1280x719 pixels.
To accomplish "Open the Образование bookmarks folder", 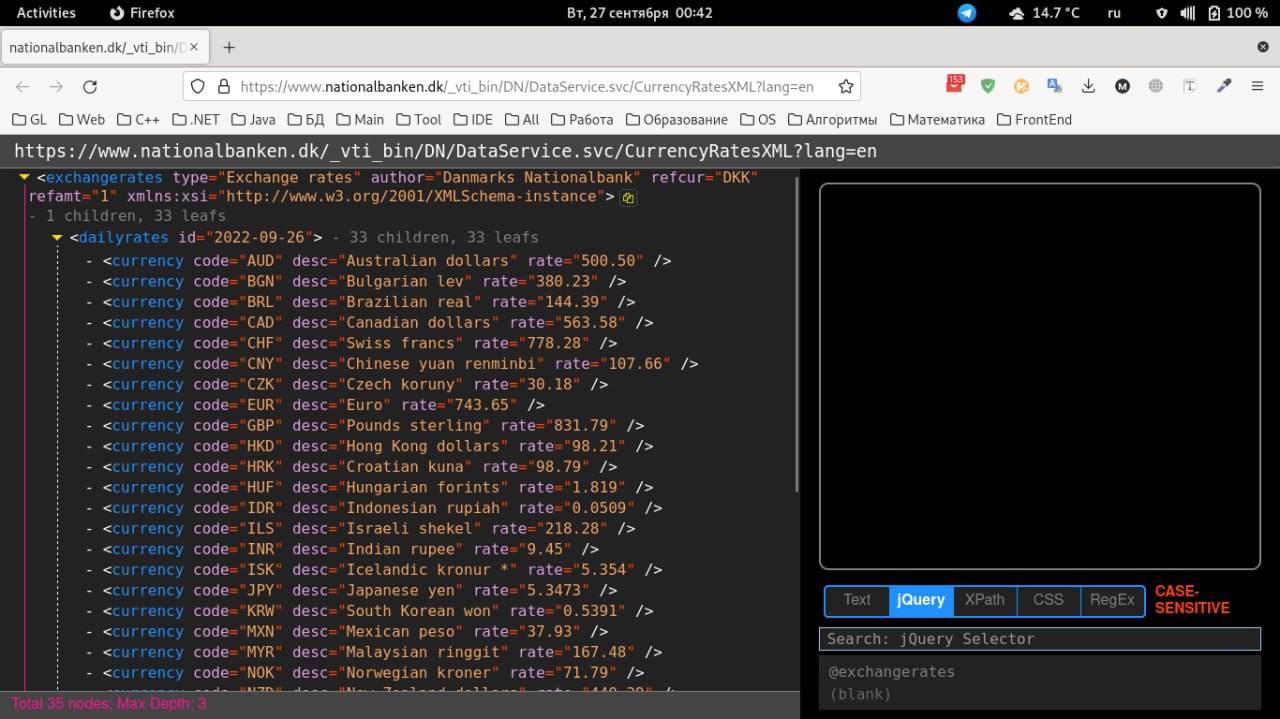I will (x=677, y=119).
